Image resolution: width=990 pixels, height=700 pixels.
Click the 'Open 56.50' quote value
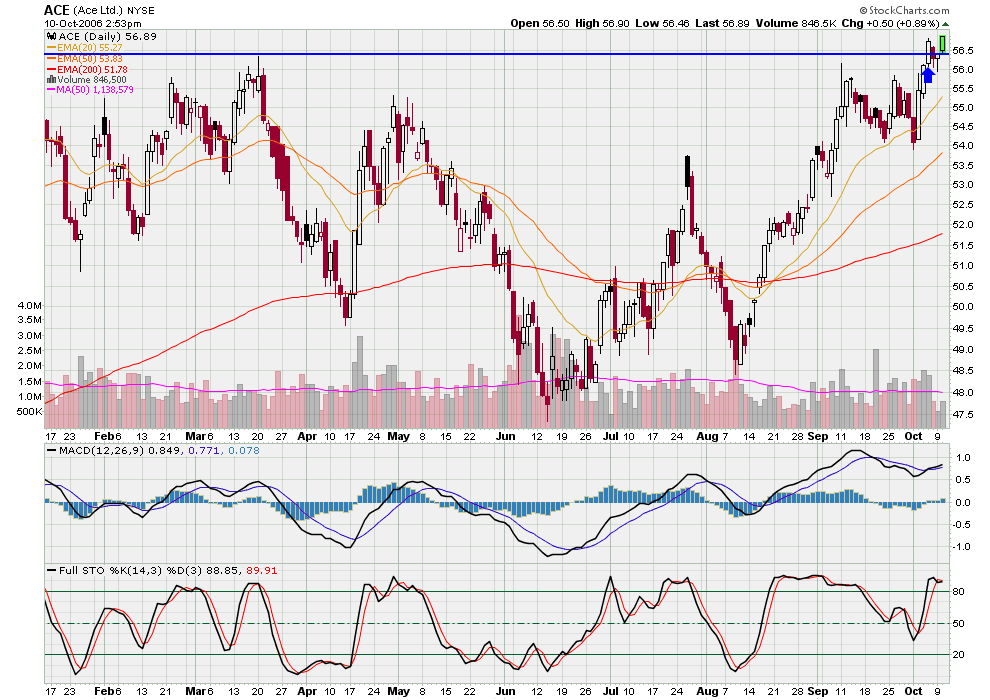point(540,23)
